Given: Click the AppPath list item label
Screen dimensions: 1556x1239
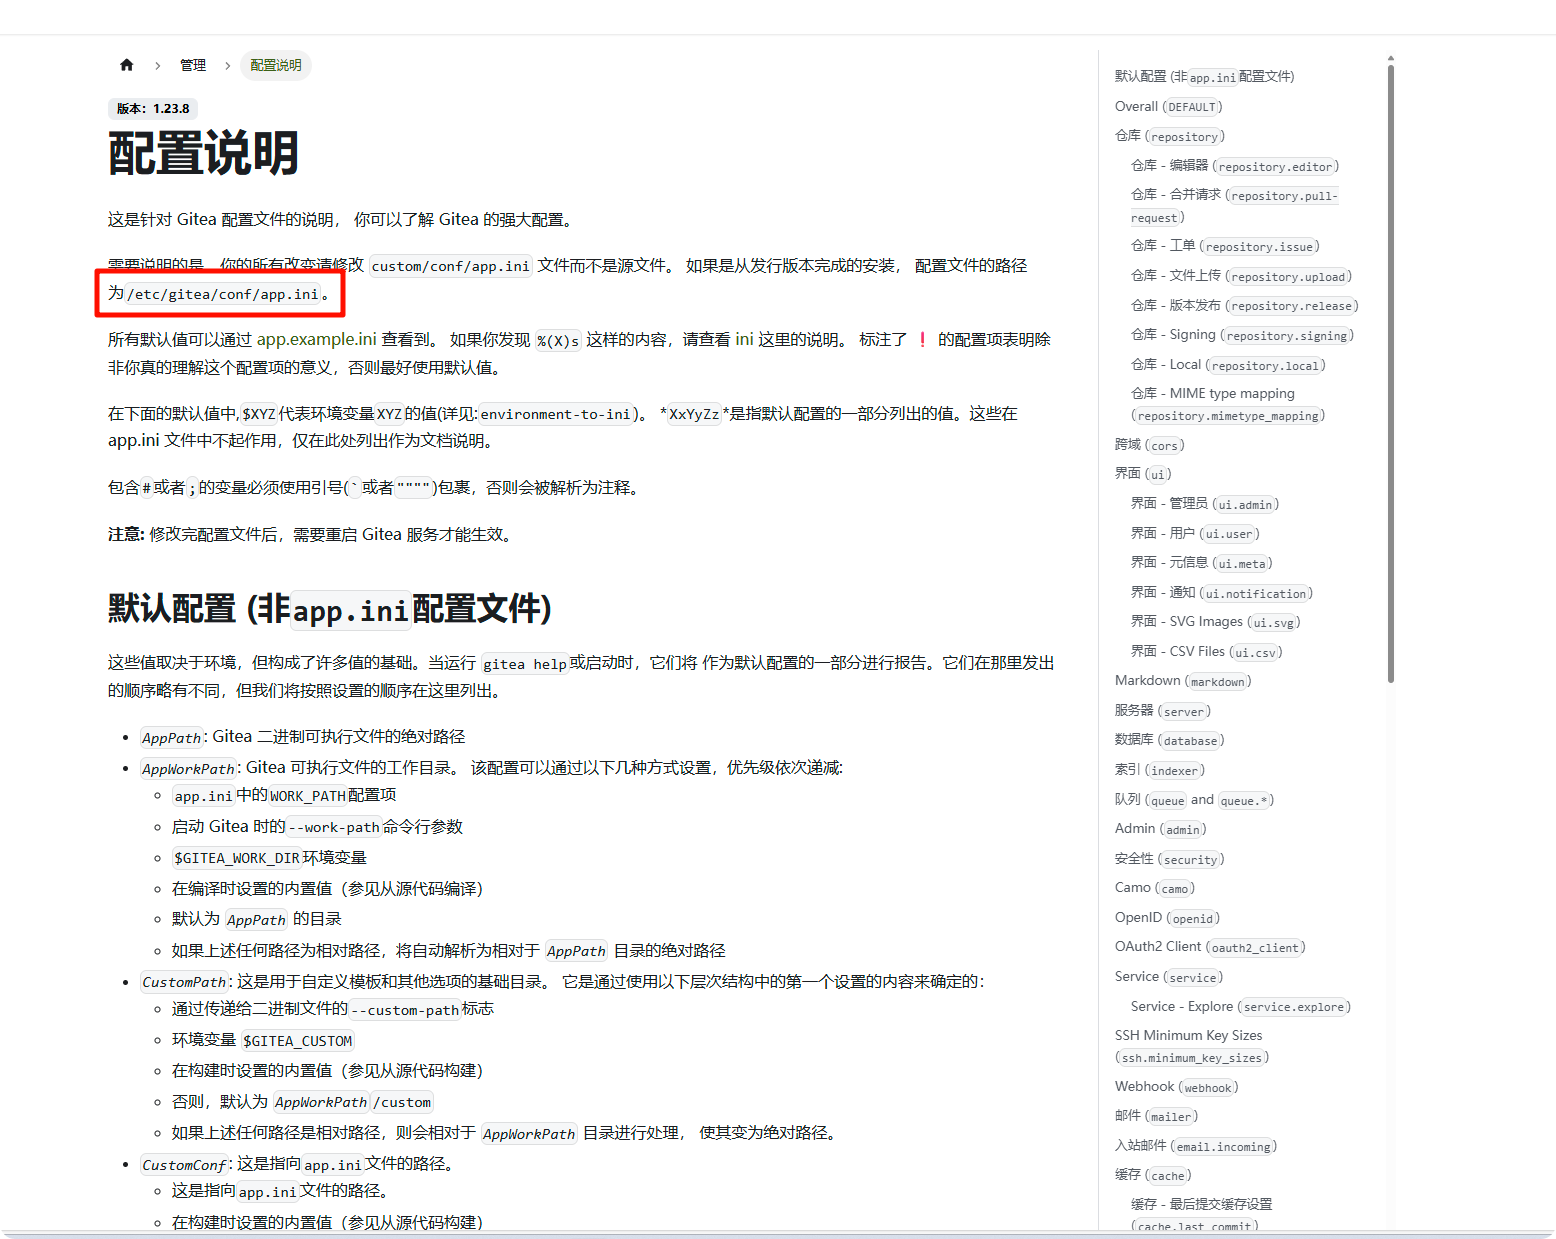Looking at the screenshot, I should point(172,738).
